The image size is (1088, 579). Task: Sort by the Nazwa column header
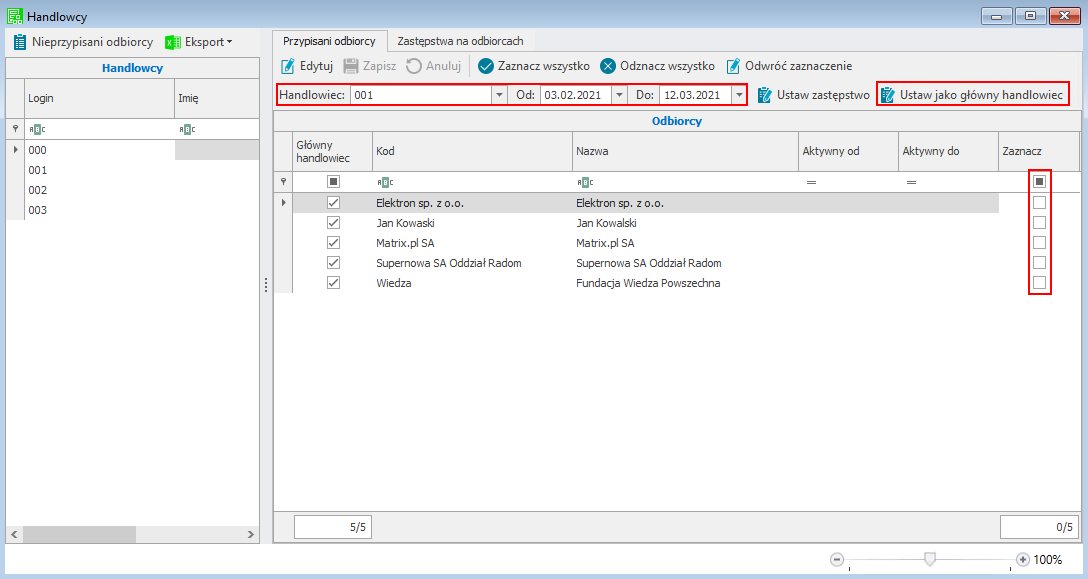coord(684,151)
